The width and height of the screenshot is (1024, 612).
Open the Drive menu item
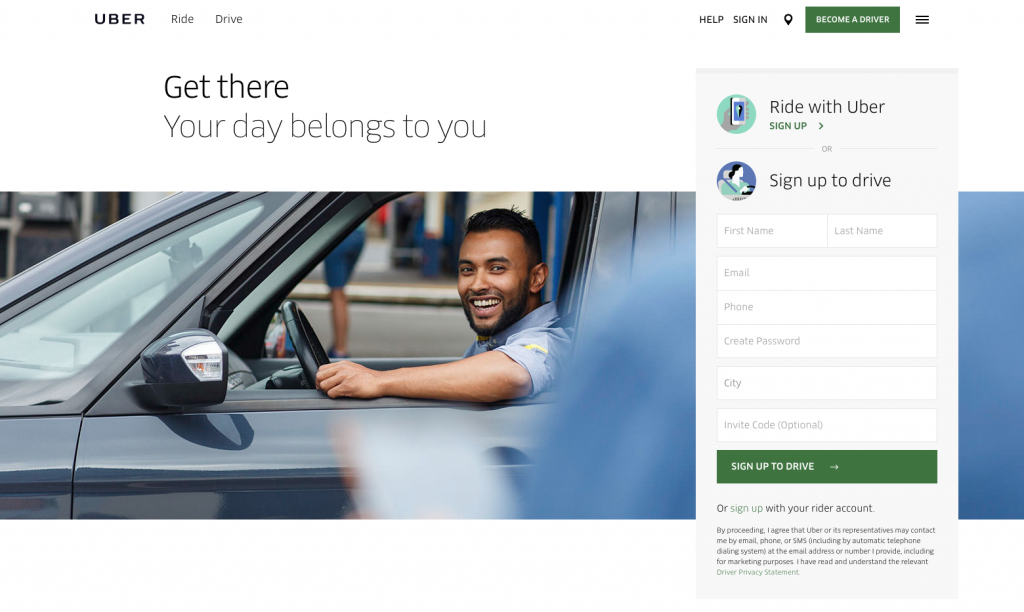229,19
